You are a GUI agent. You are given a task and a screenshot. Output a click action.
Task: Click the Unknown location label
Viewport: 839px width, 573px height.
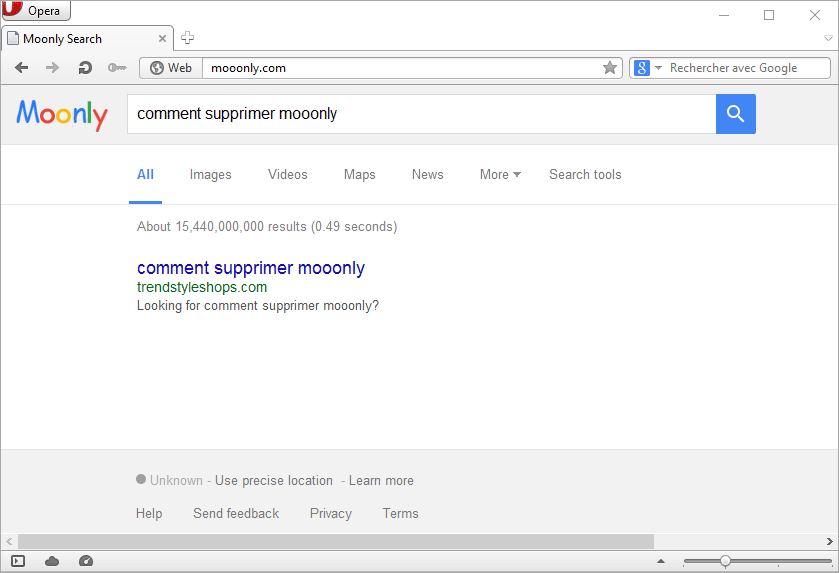176,480
